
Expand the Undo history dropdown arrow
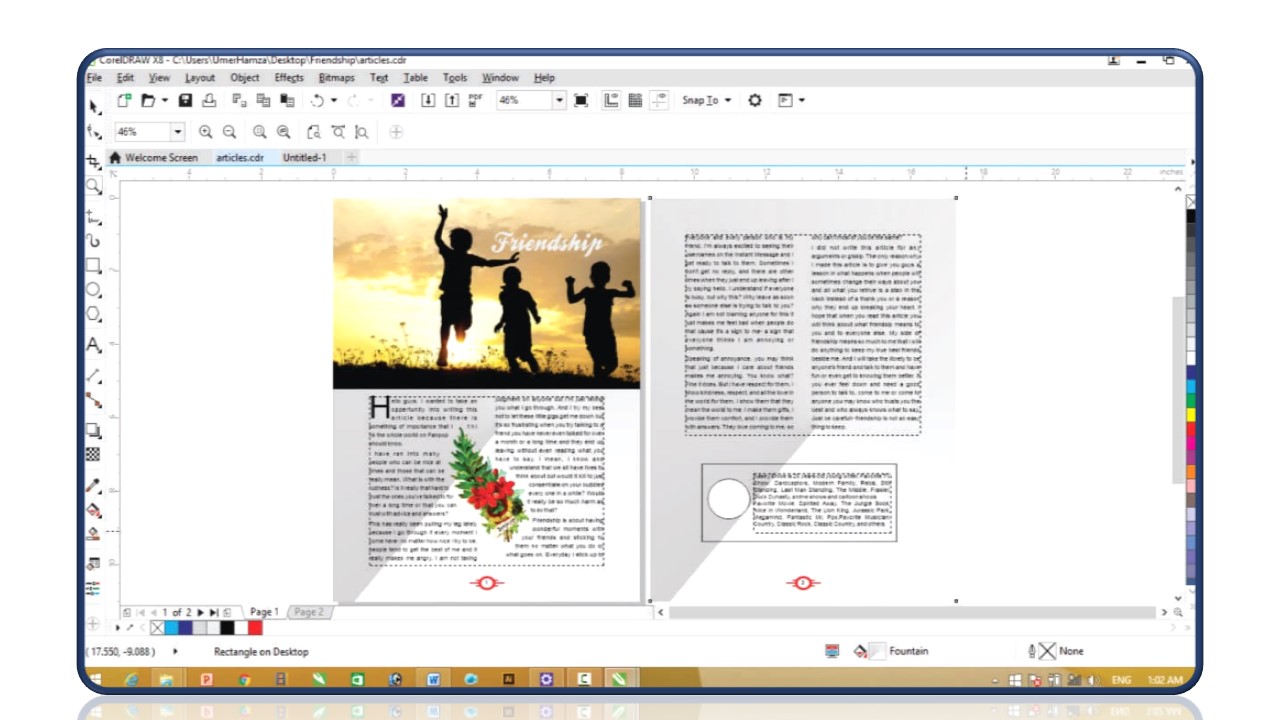pos(334,100)
